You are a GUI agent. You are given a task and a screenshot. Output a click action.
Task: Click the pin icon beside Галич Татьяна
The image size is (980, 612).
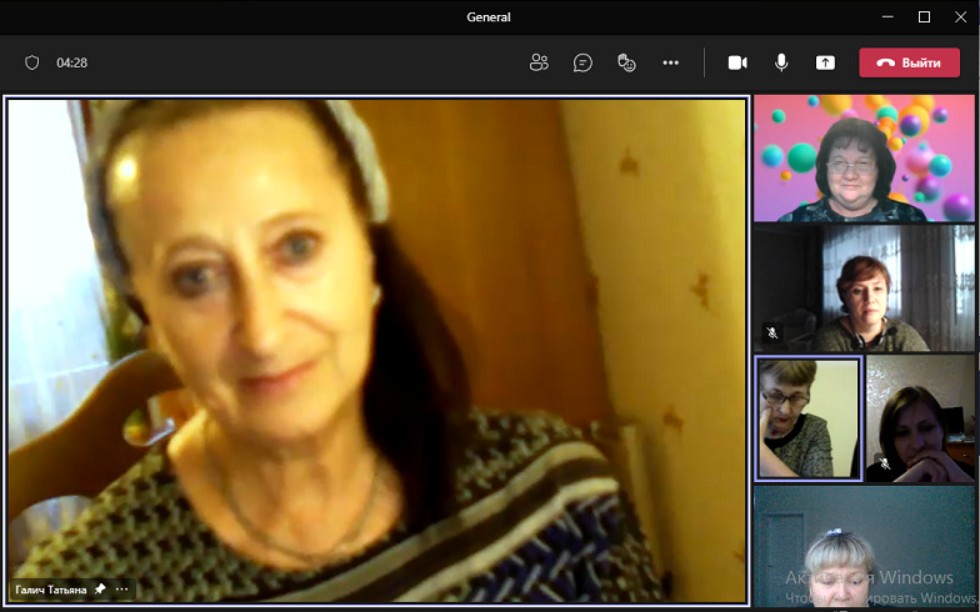click(x=100, y=590)
